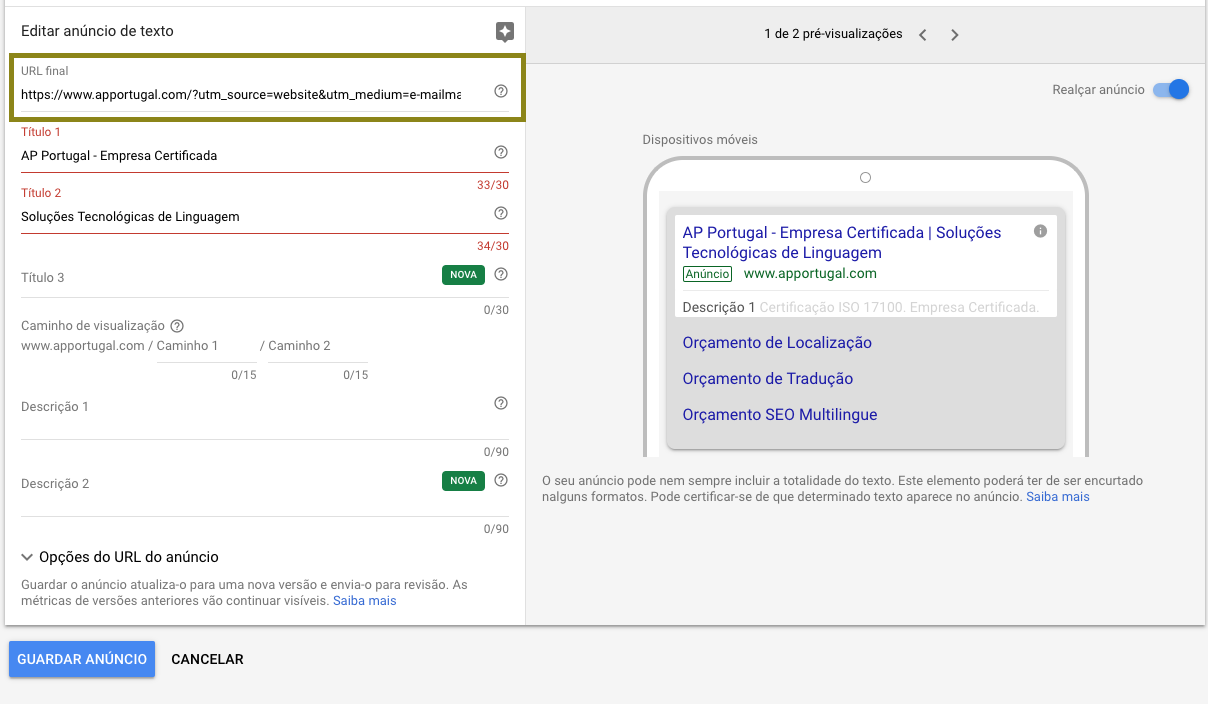Click the preview ad headline
Viewport: 1208px width, 704px height.
(842, 242)
